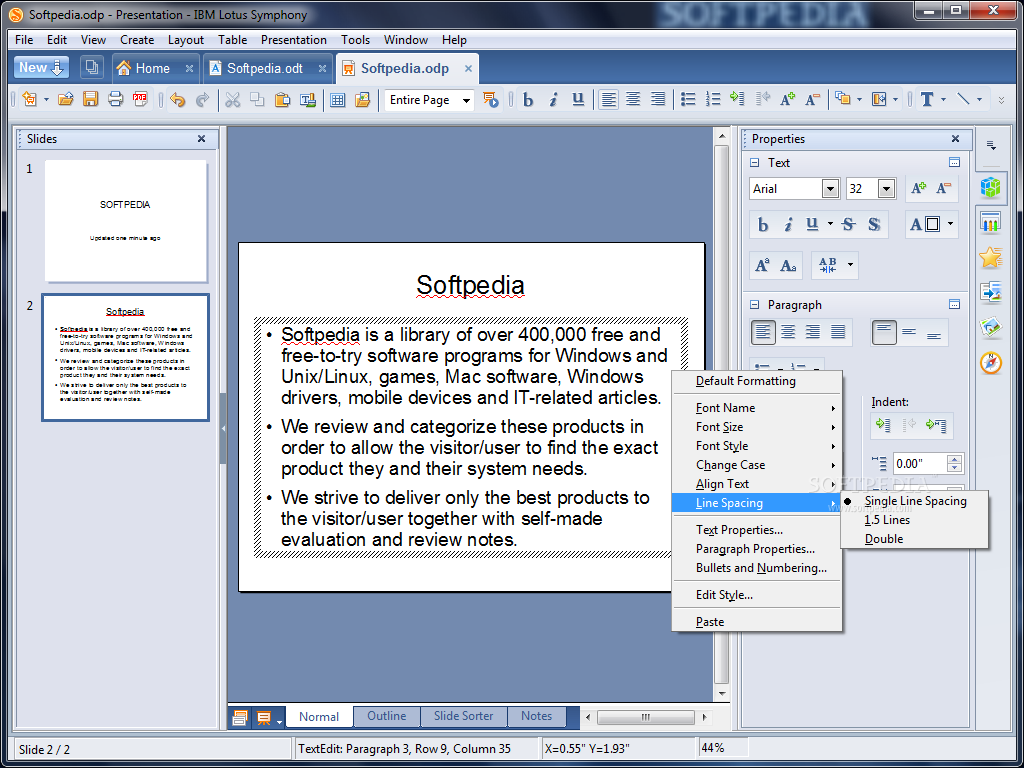Apply strikethrough in Properties Text section
Viewport: 1024px width, 768px height.
click(848, 225)
